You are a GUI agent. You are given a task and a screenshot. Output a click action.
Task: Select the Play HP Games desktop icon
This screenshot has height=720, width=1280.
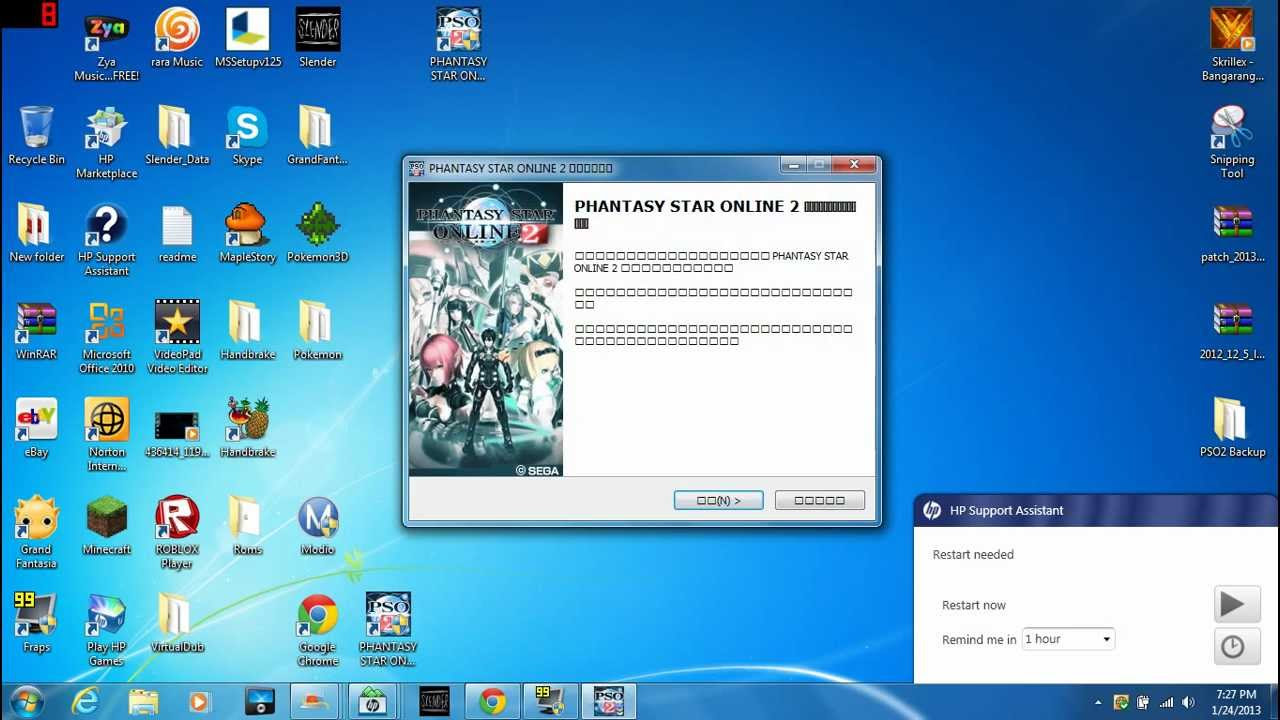pyautogui.click(x=106, y=630)
